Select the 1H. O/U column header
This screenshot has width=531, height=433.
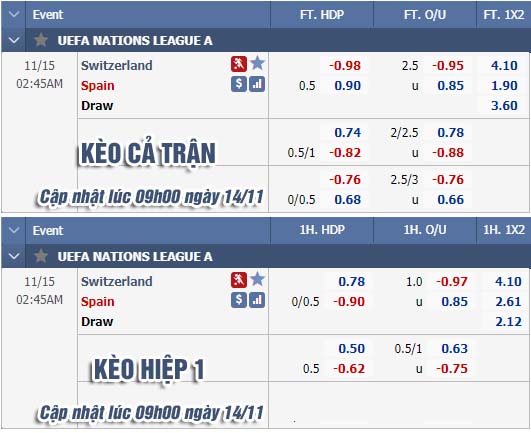pos(425,230)
